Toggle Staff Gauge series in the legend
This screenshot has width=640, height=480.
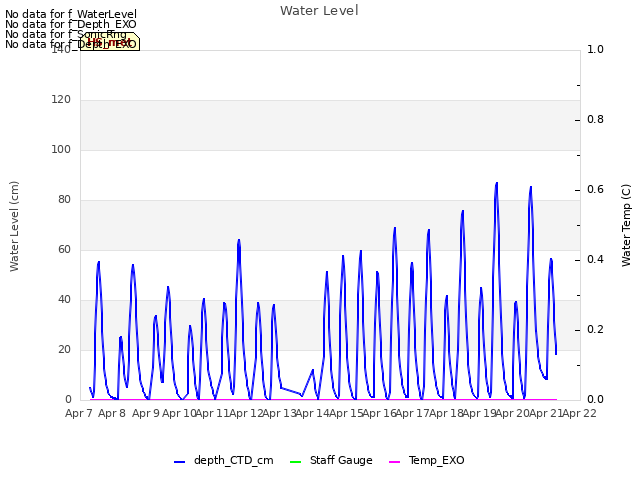tap(331, 460)
